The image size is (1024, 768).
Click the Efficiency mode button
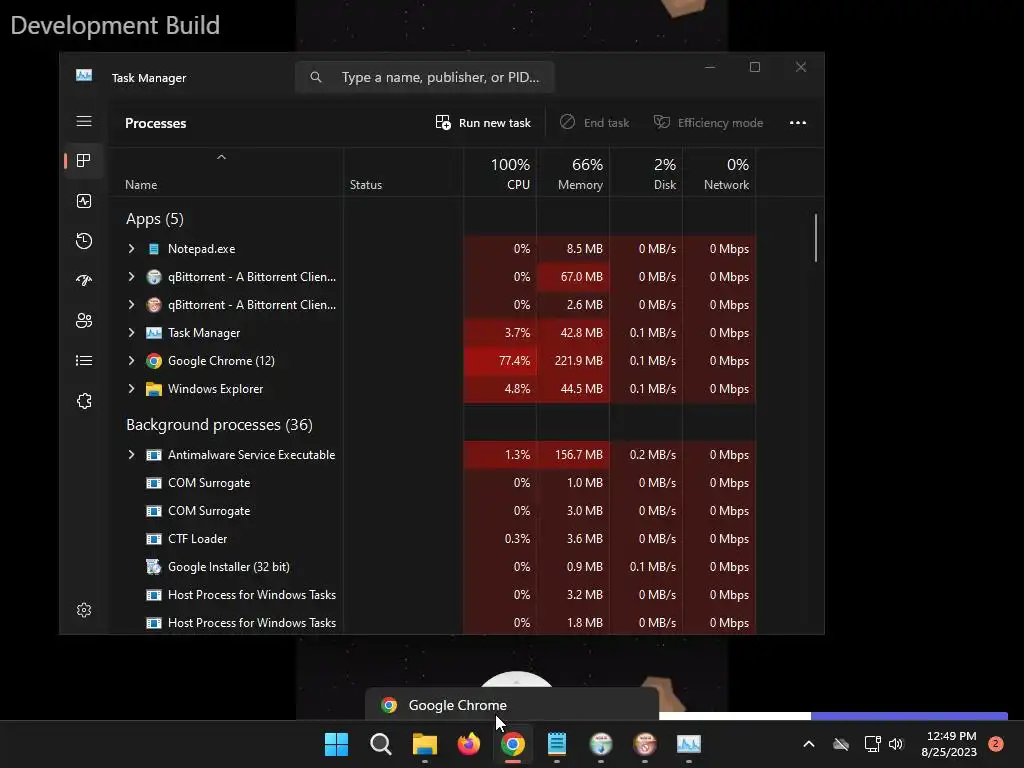[x=709, y=123]
